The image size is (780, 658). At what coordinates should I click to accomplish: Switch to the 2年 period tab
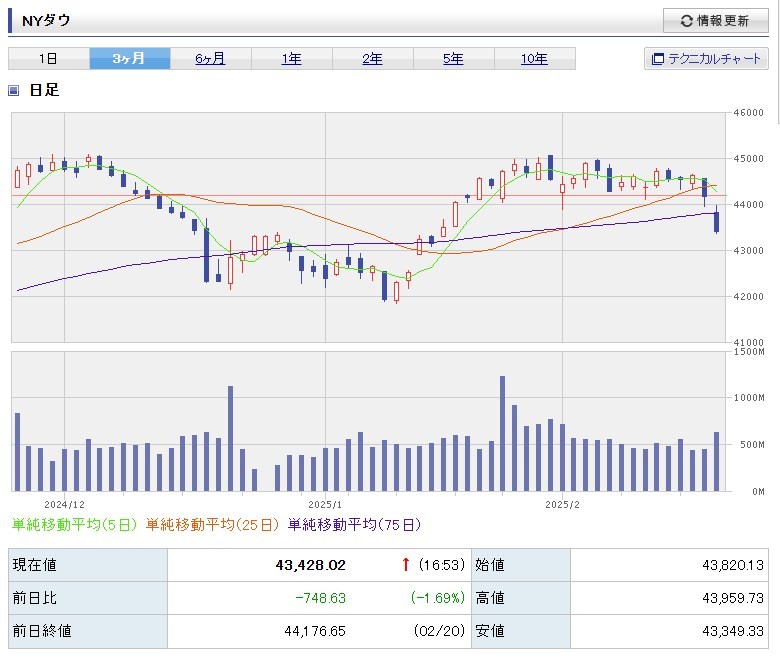pos(372,59)
